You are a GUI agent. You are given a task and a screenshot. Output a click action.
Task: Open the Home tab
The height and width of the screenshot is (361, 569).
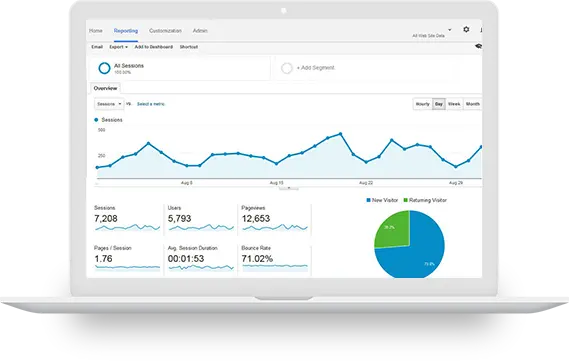[96, 31]
